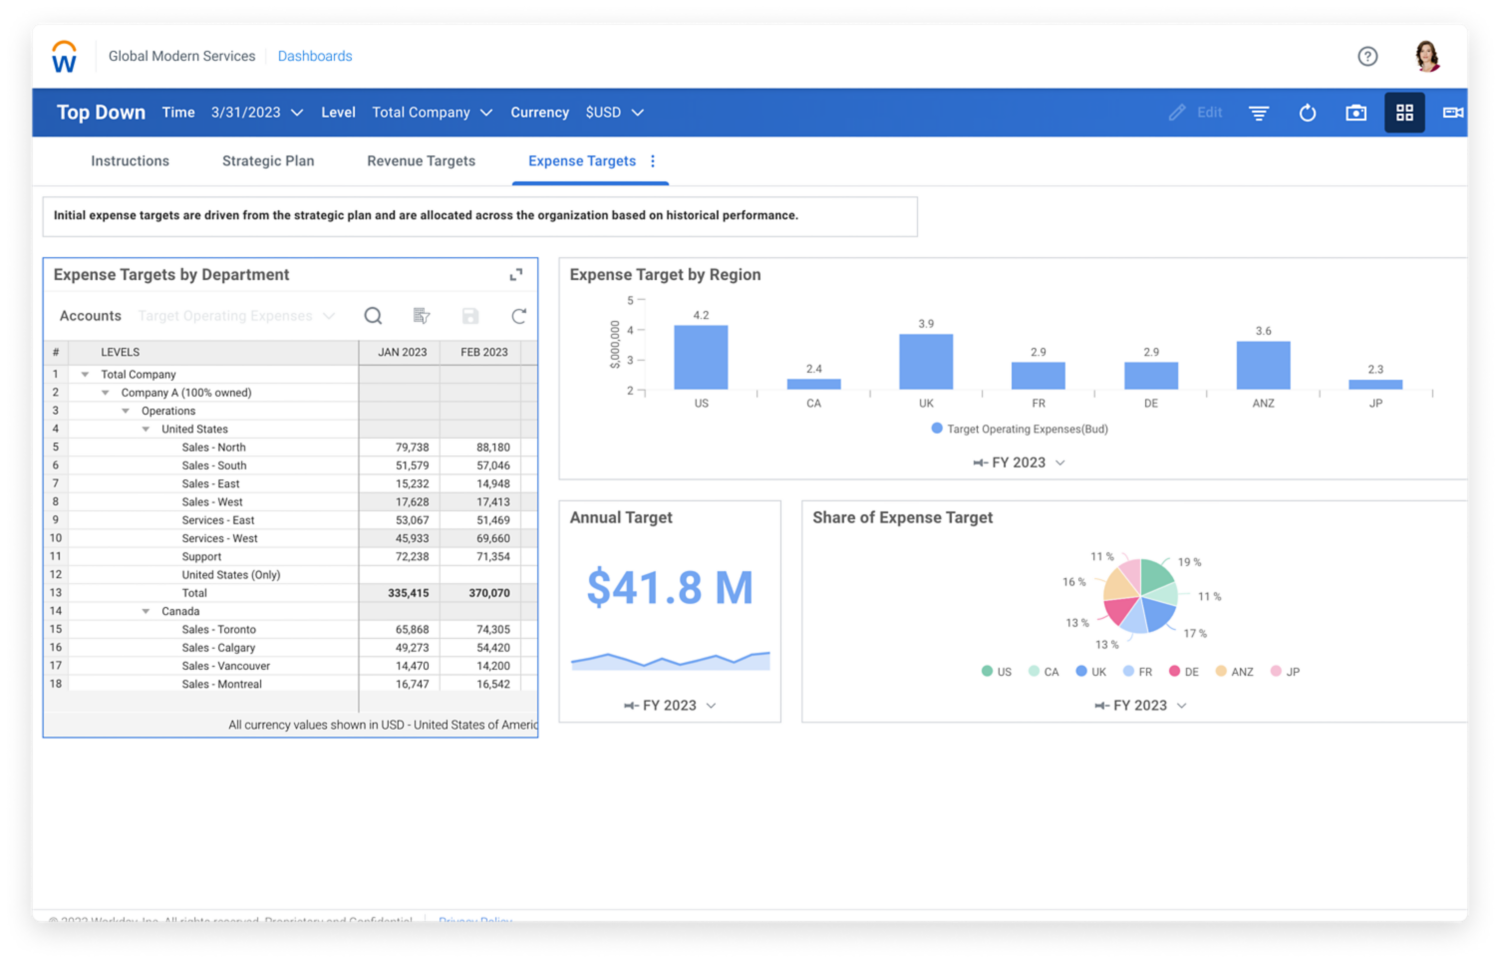Refresh the department table data

(519, 316)
